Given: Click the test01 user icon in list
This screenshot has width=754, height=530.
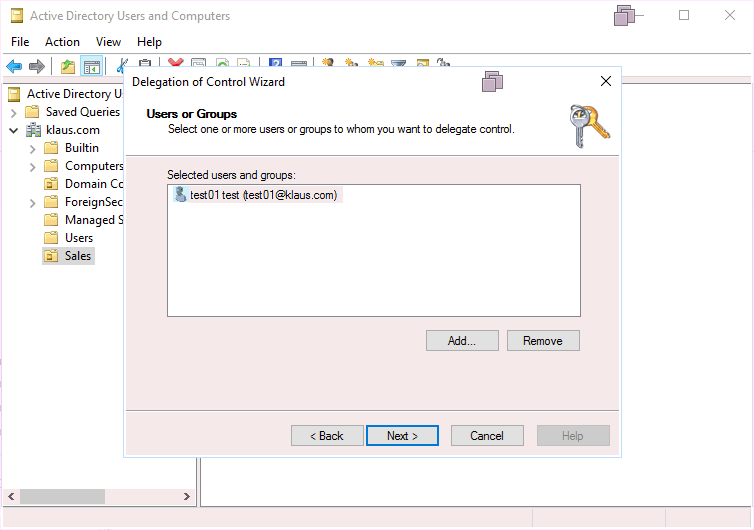Looking at the screenshot, I should (180, 195).
